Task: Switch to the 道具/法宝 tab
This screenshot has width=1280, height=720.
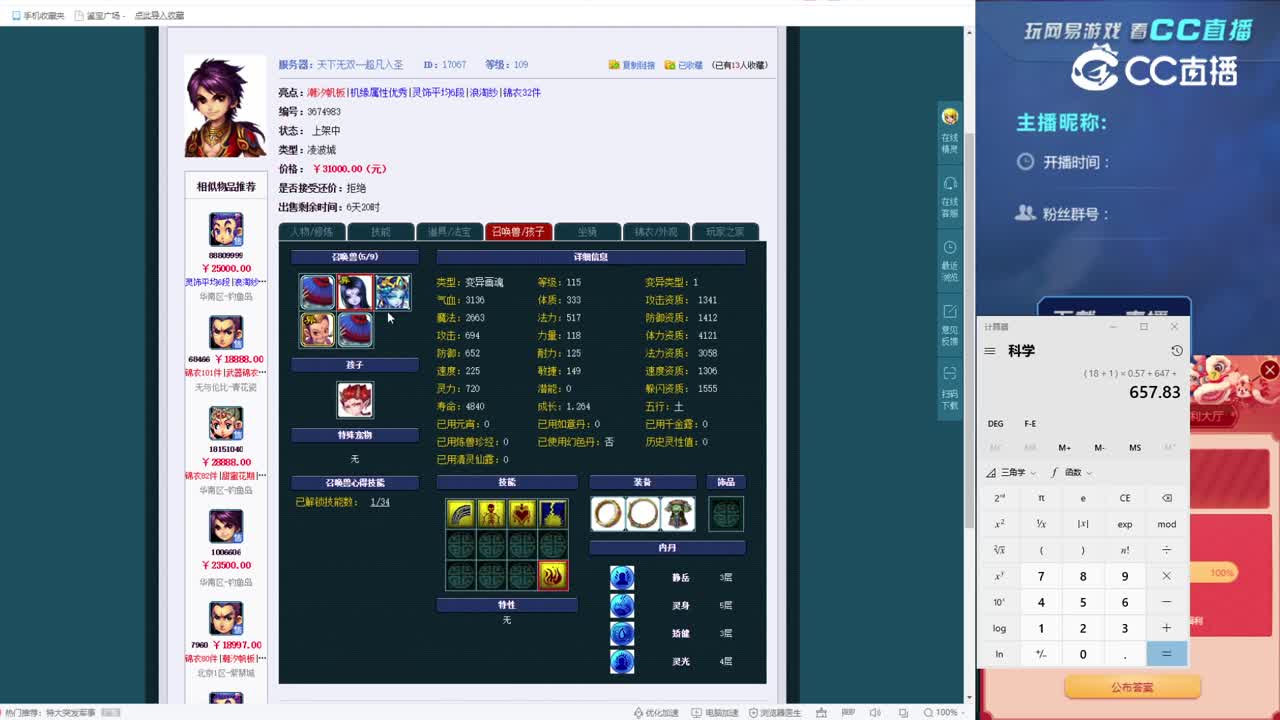Action: [x=449, y=232]
